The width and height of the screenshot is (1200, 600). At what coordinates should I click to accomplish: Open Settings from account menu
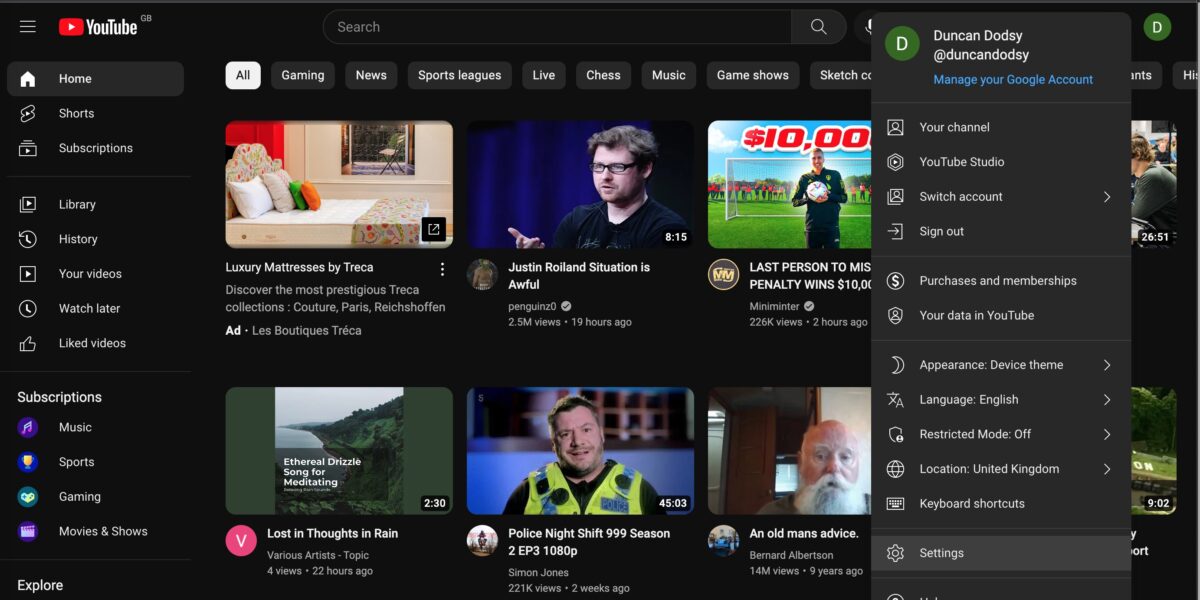[x=1001, y=553]
